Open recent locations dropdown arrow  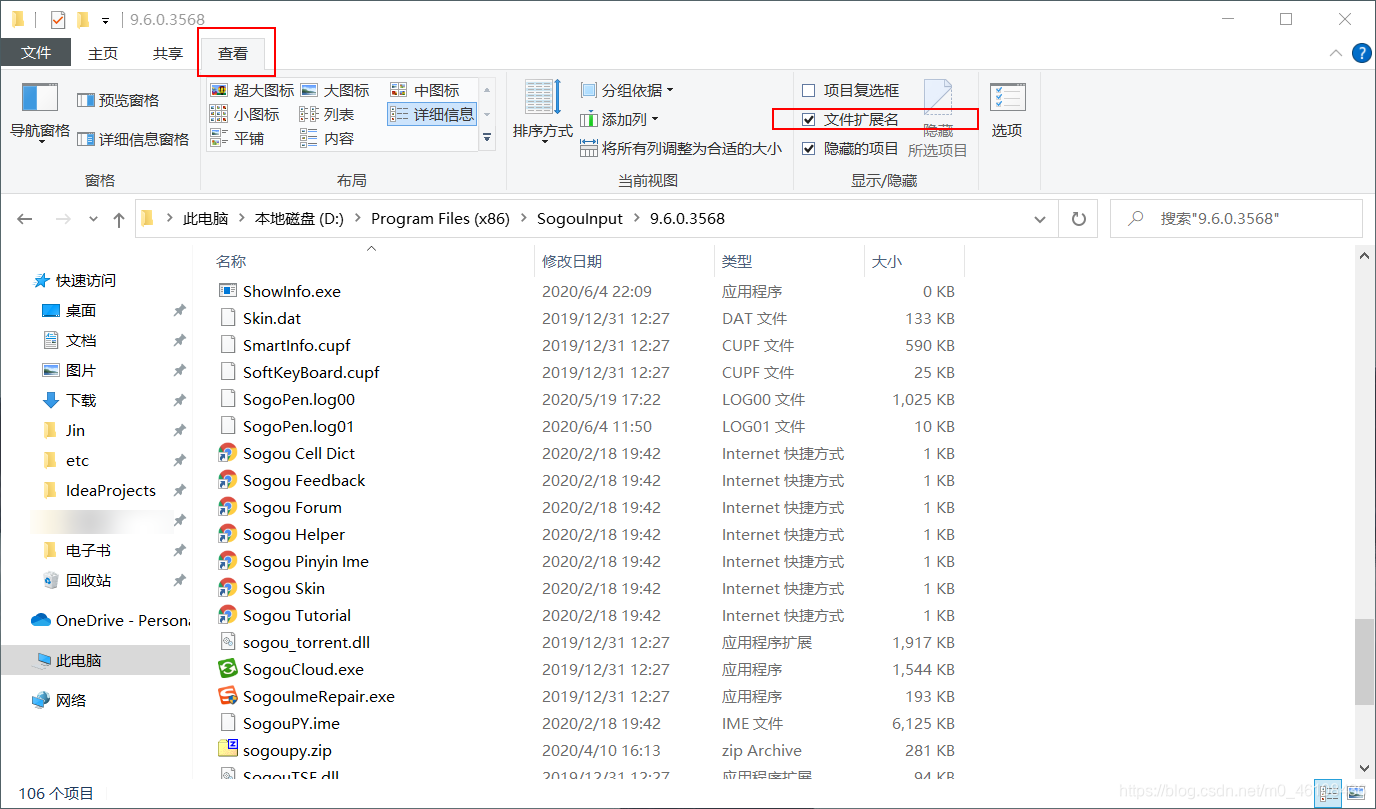[x=93, y=219]
